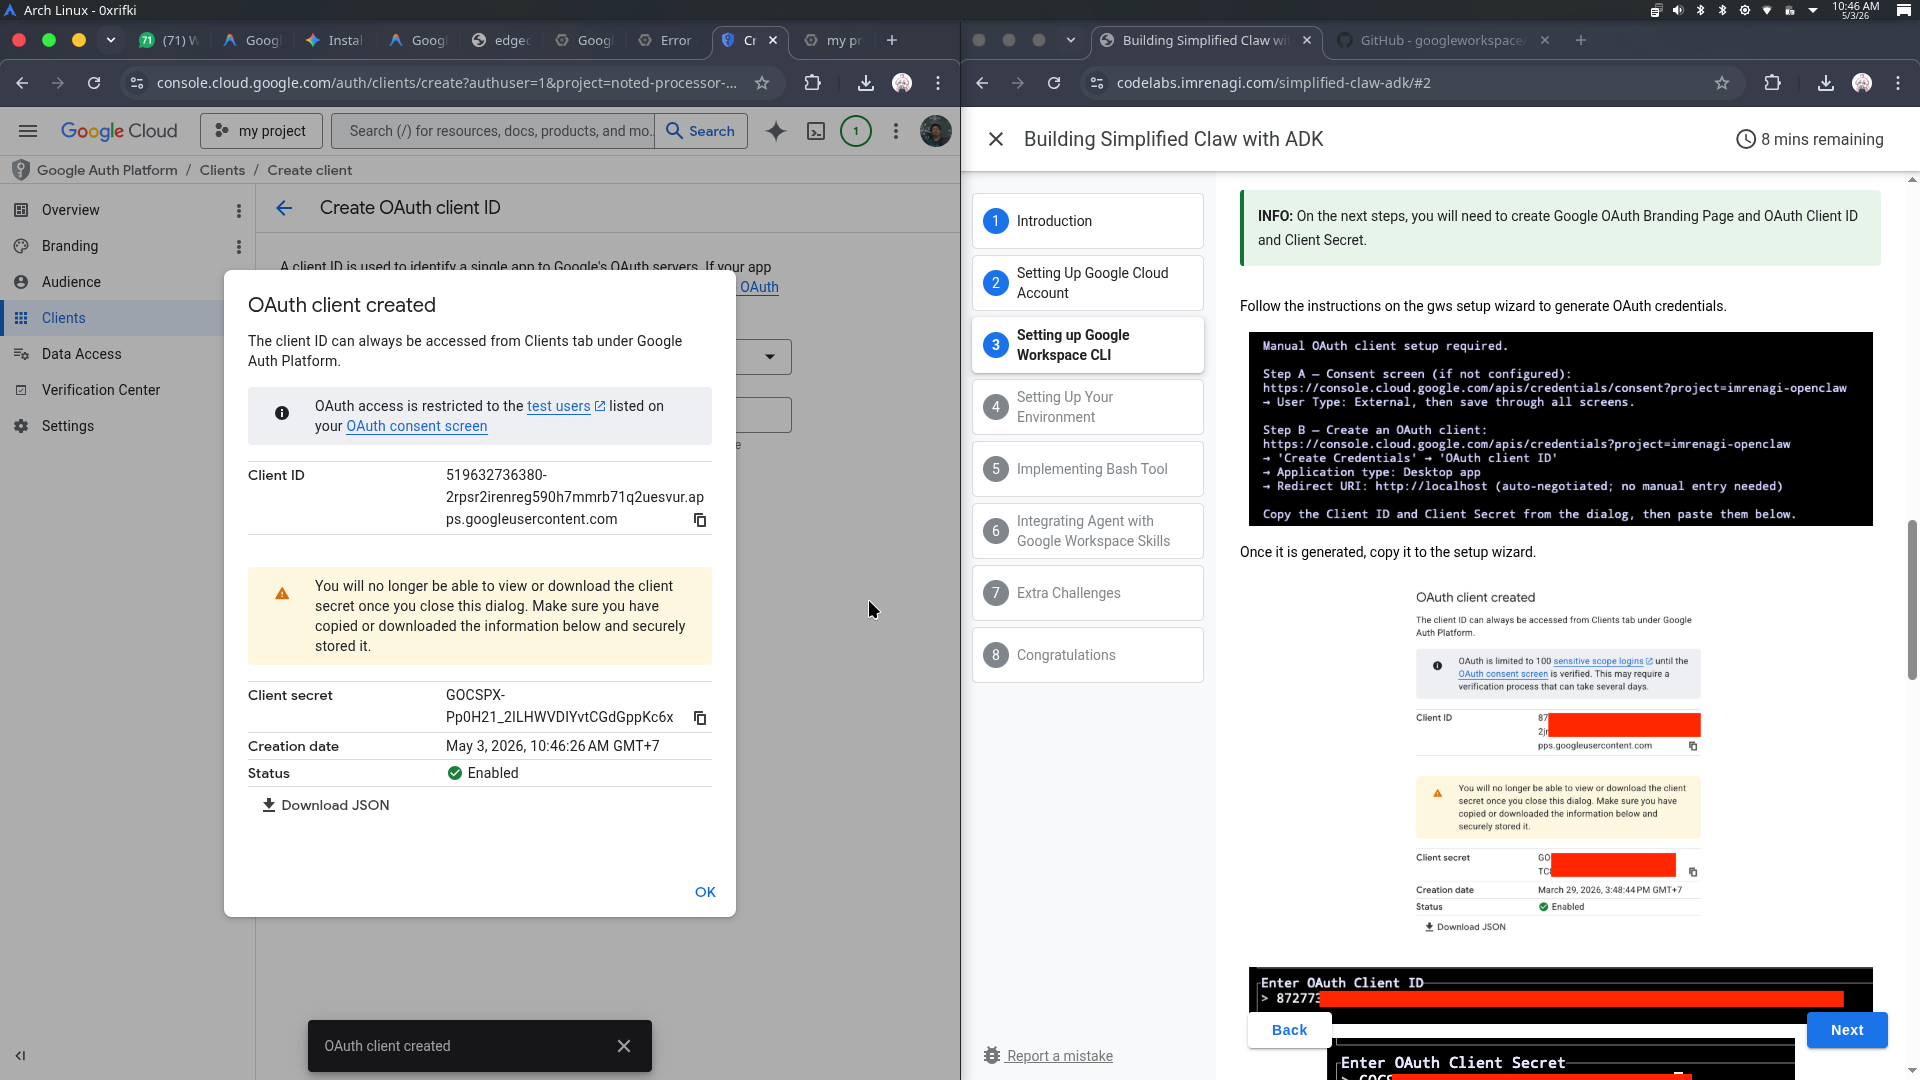Go to Branding in sidebar
The width and height of the screenshot is (1920, 1080).
pyautogui.click(x=70, y=246)
